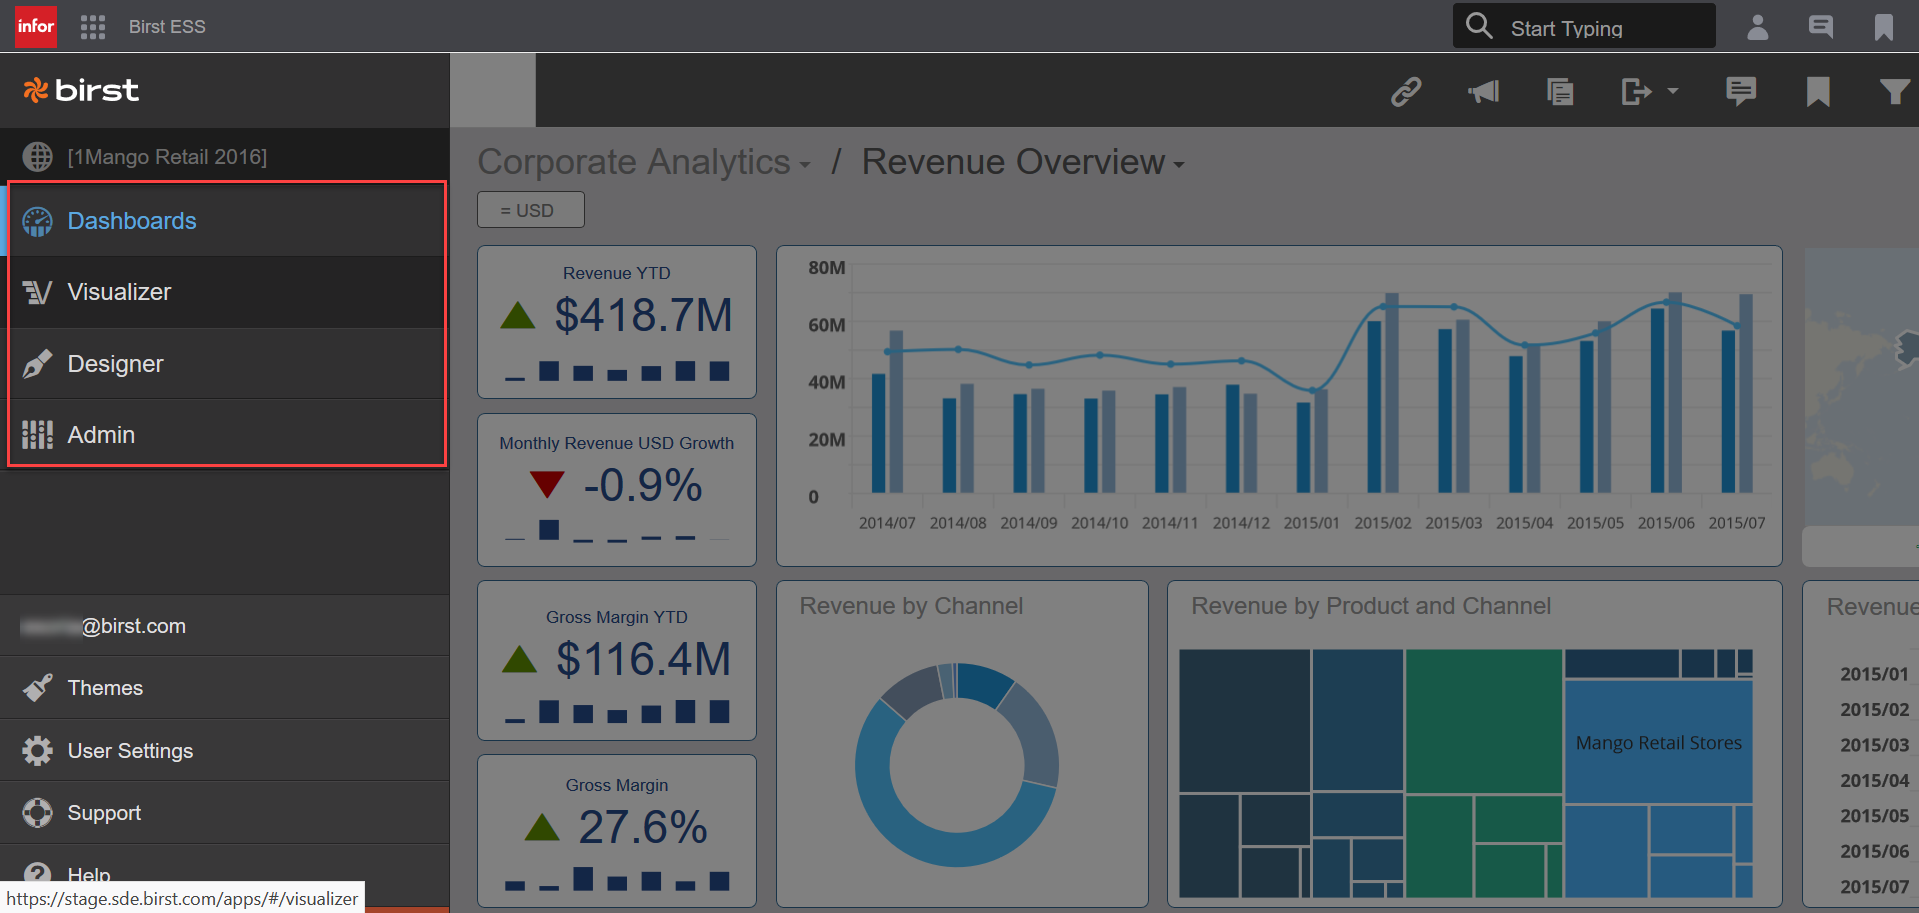Viewport: 1919px width, 913px height.
Task: Click the Revenue YTD $418.7M card
Action: coord(617,322)
